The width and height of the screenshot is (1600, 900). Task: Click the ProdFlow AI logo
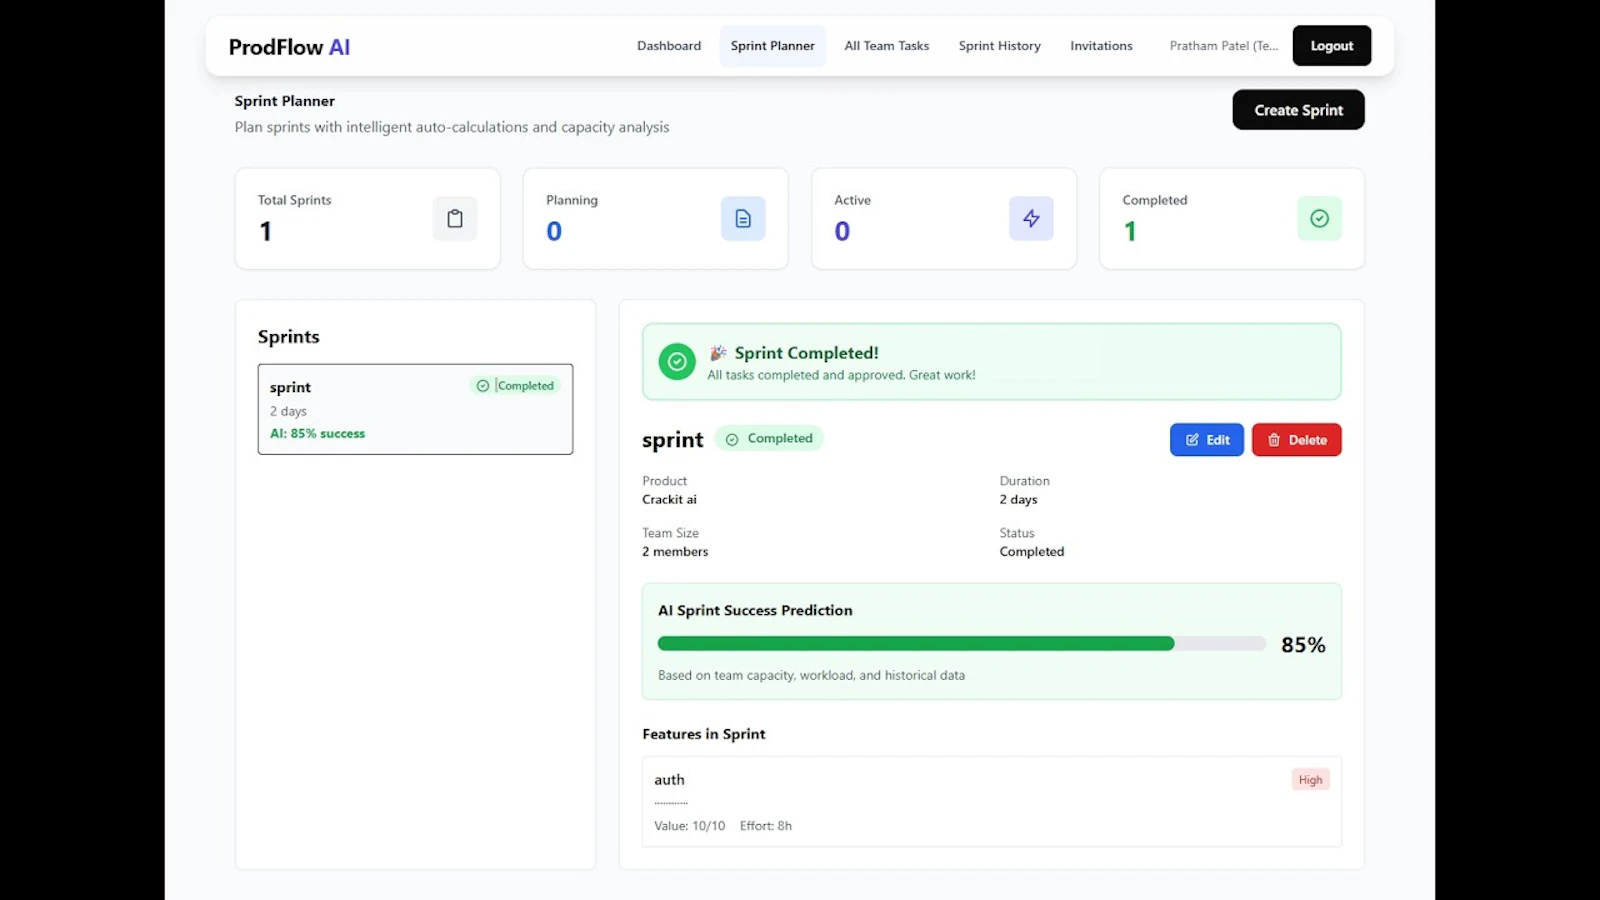coord(289,46)
